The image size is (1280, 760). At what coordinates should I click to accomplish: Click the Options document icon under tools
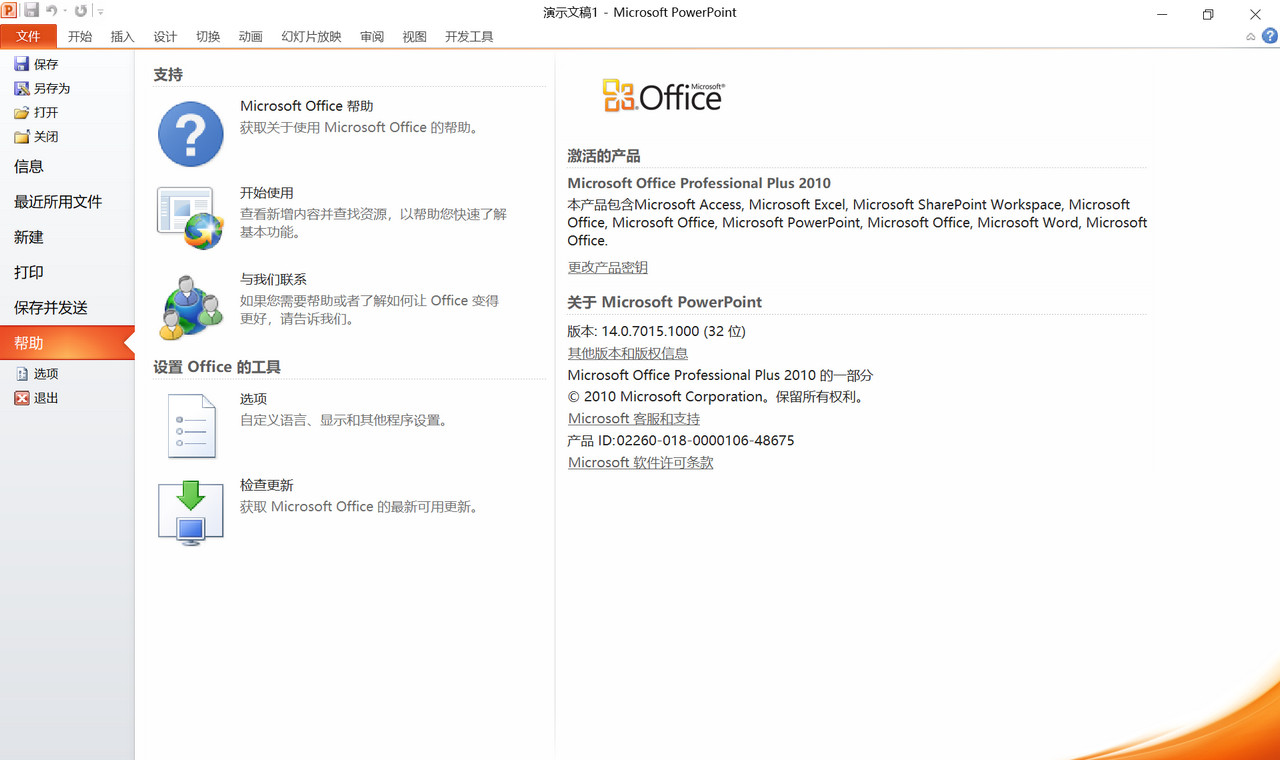(191, 426)
